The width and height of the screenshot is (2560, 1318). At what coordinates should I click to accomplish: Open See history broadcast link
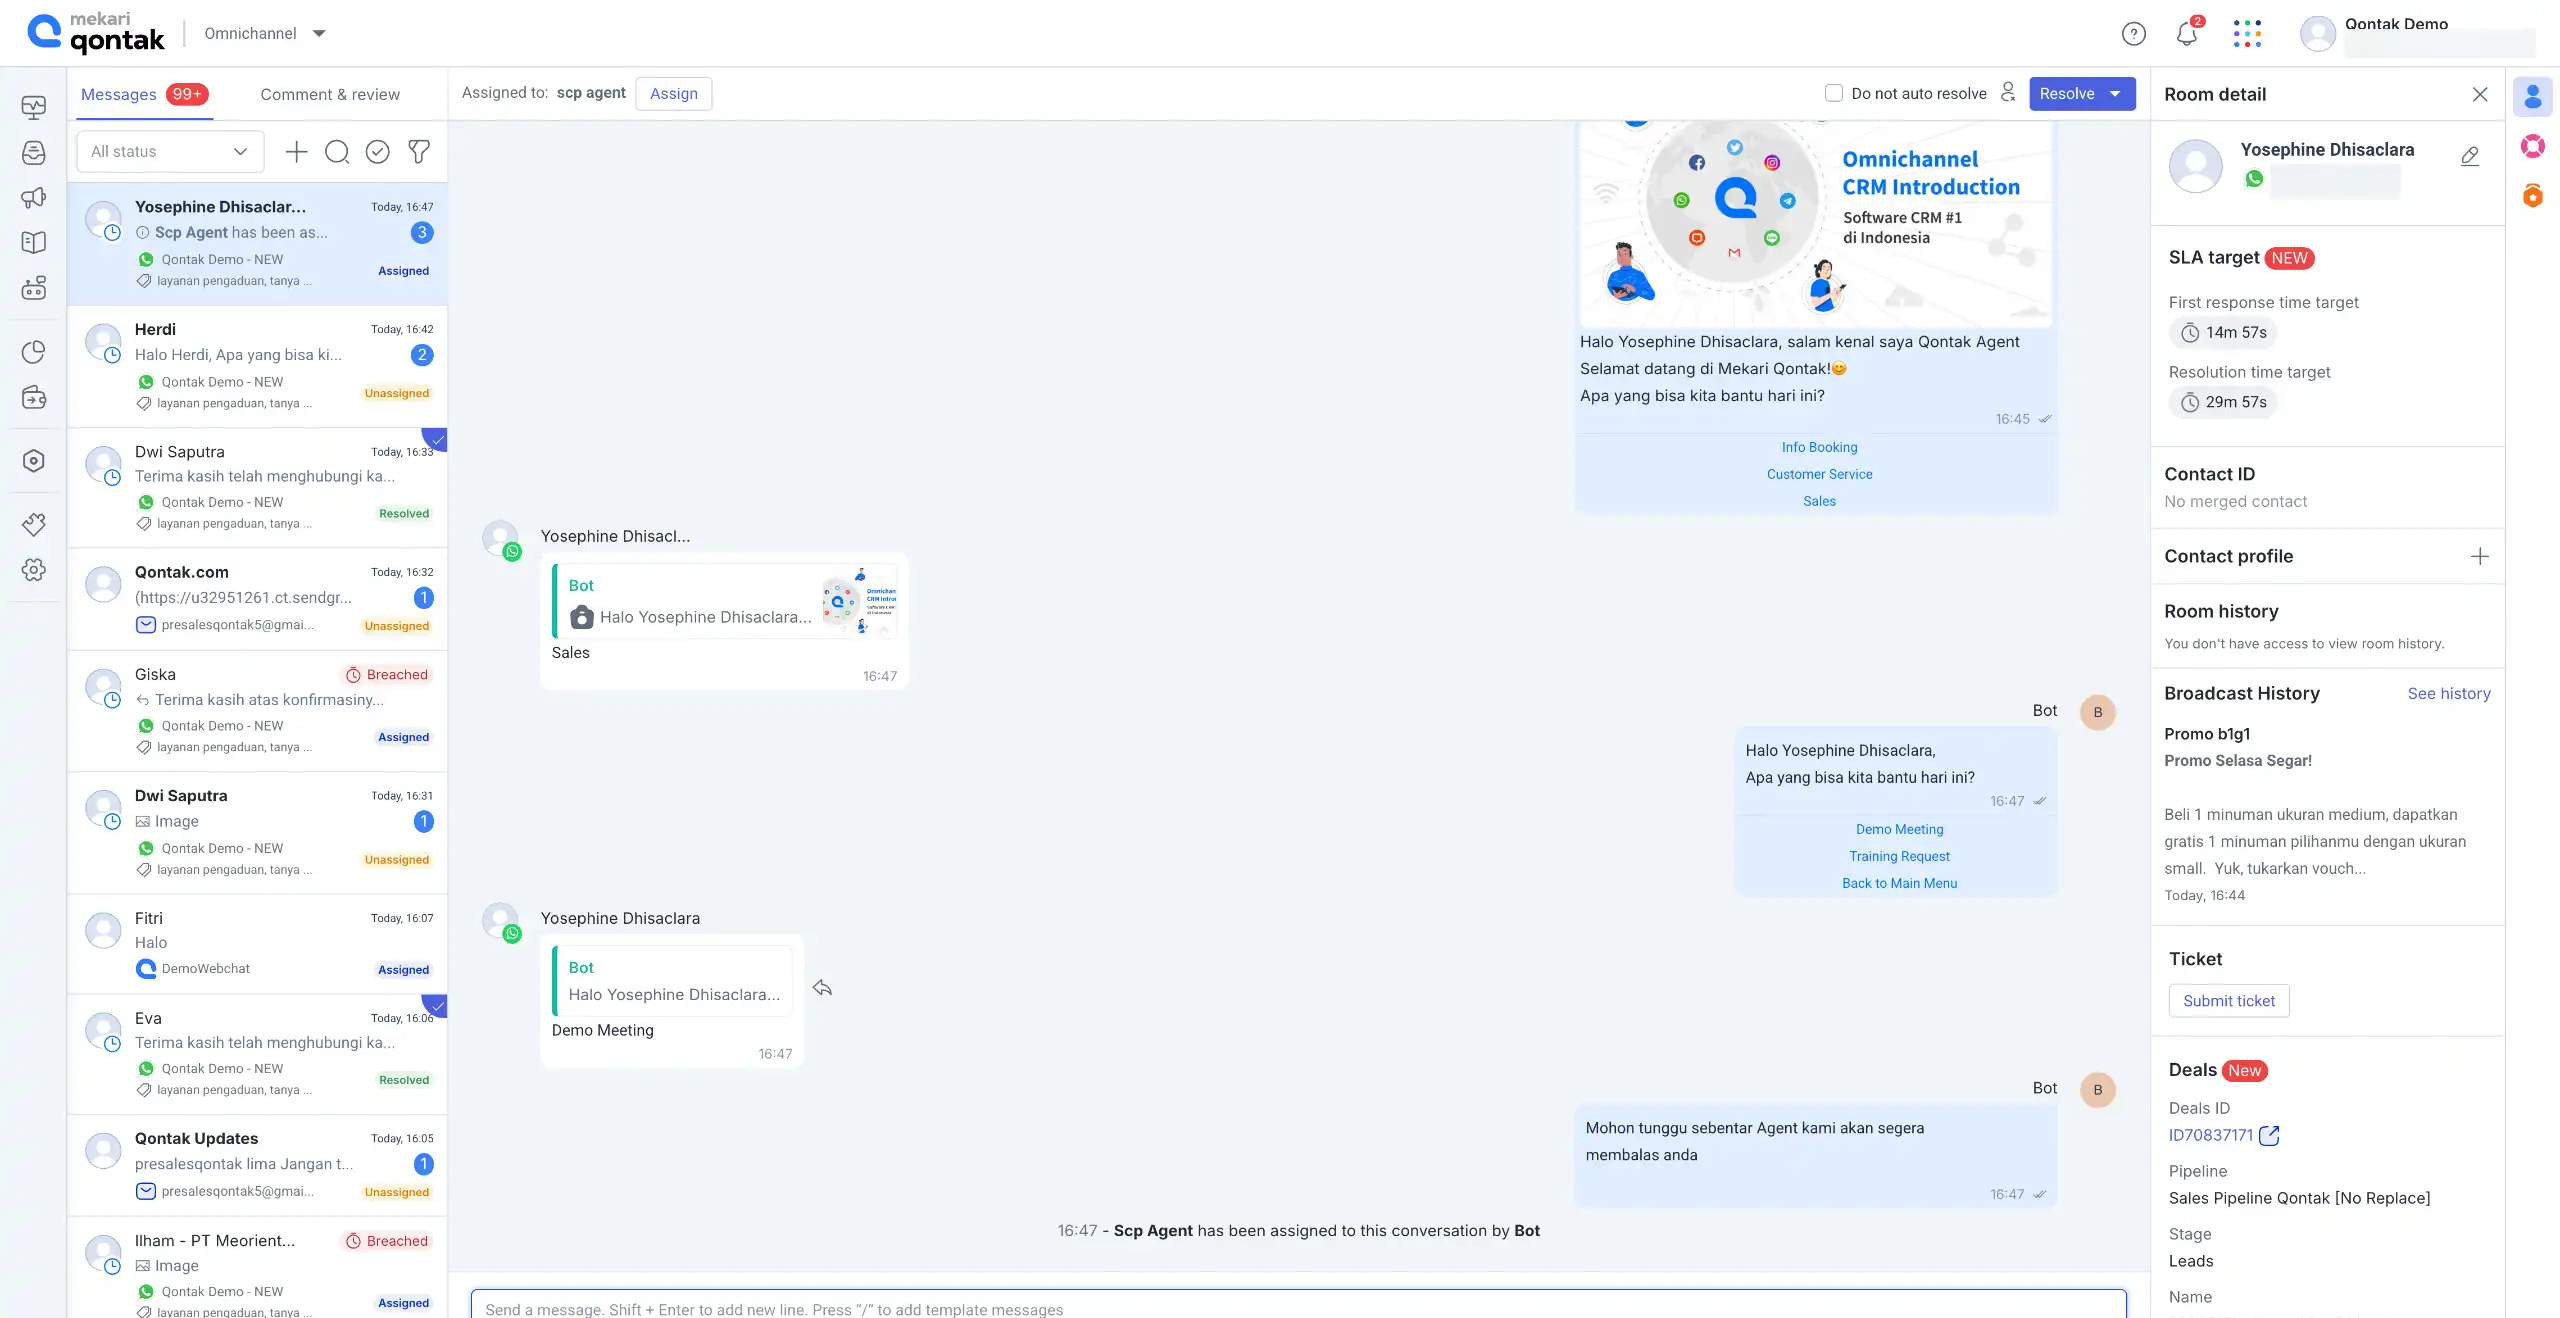pos(2448,693)
